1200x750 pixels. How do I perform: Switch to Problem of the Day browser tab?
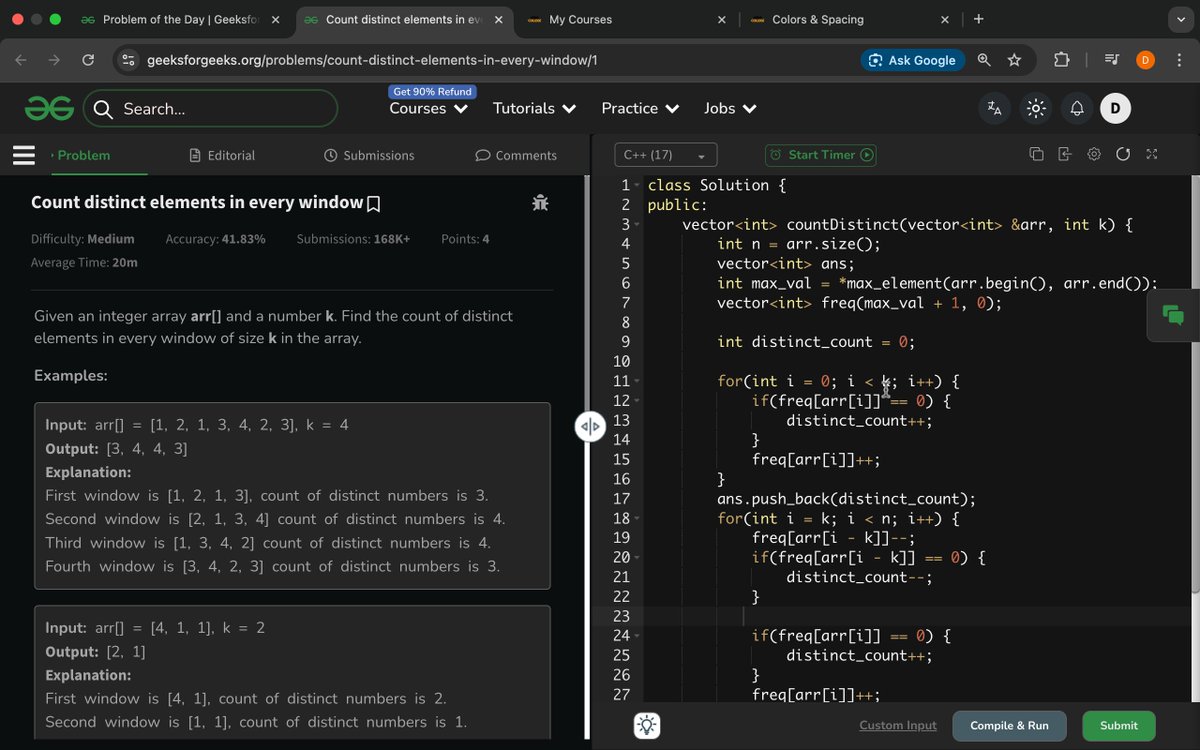coord(180,19)
